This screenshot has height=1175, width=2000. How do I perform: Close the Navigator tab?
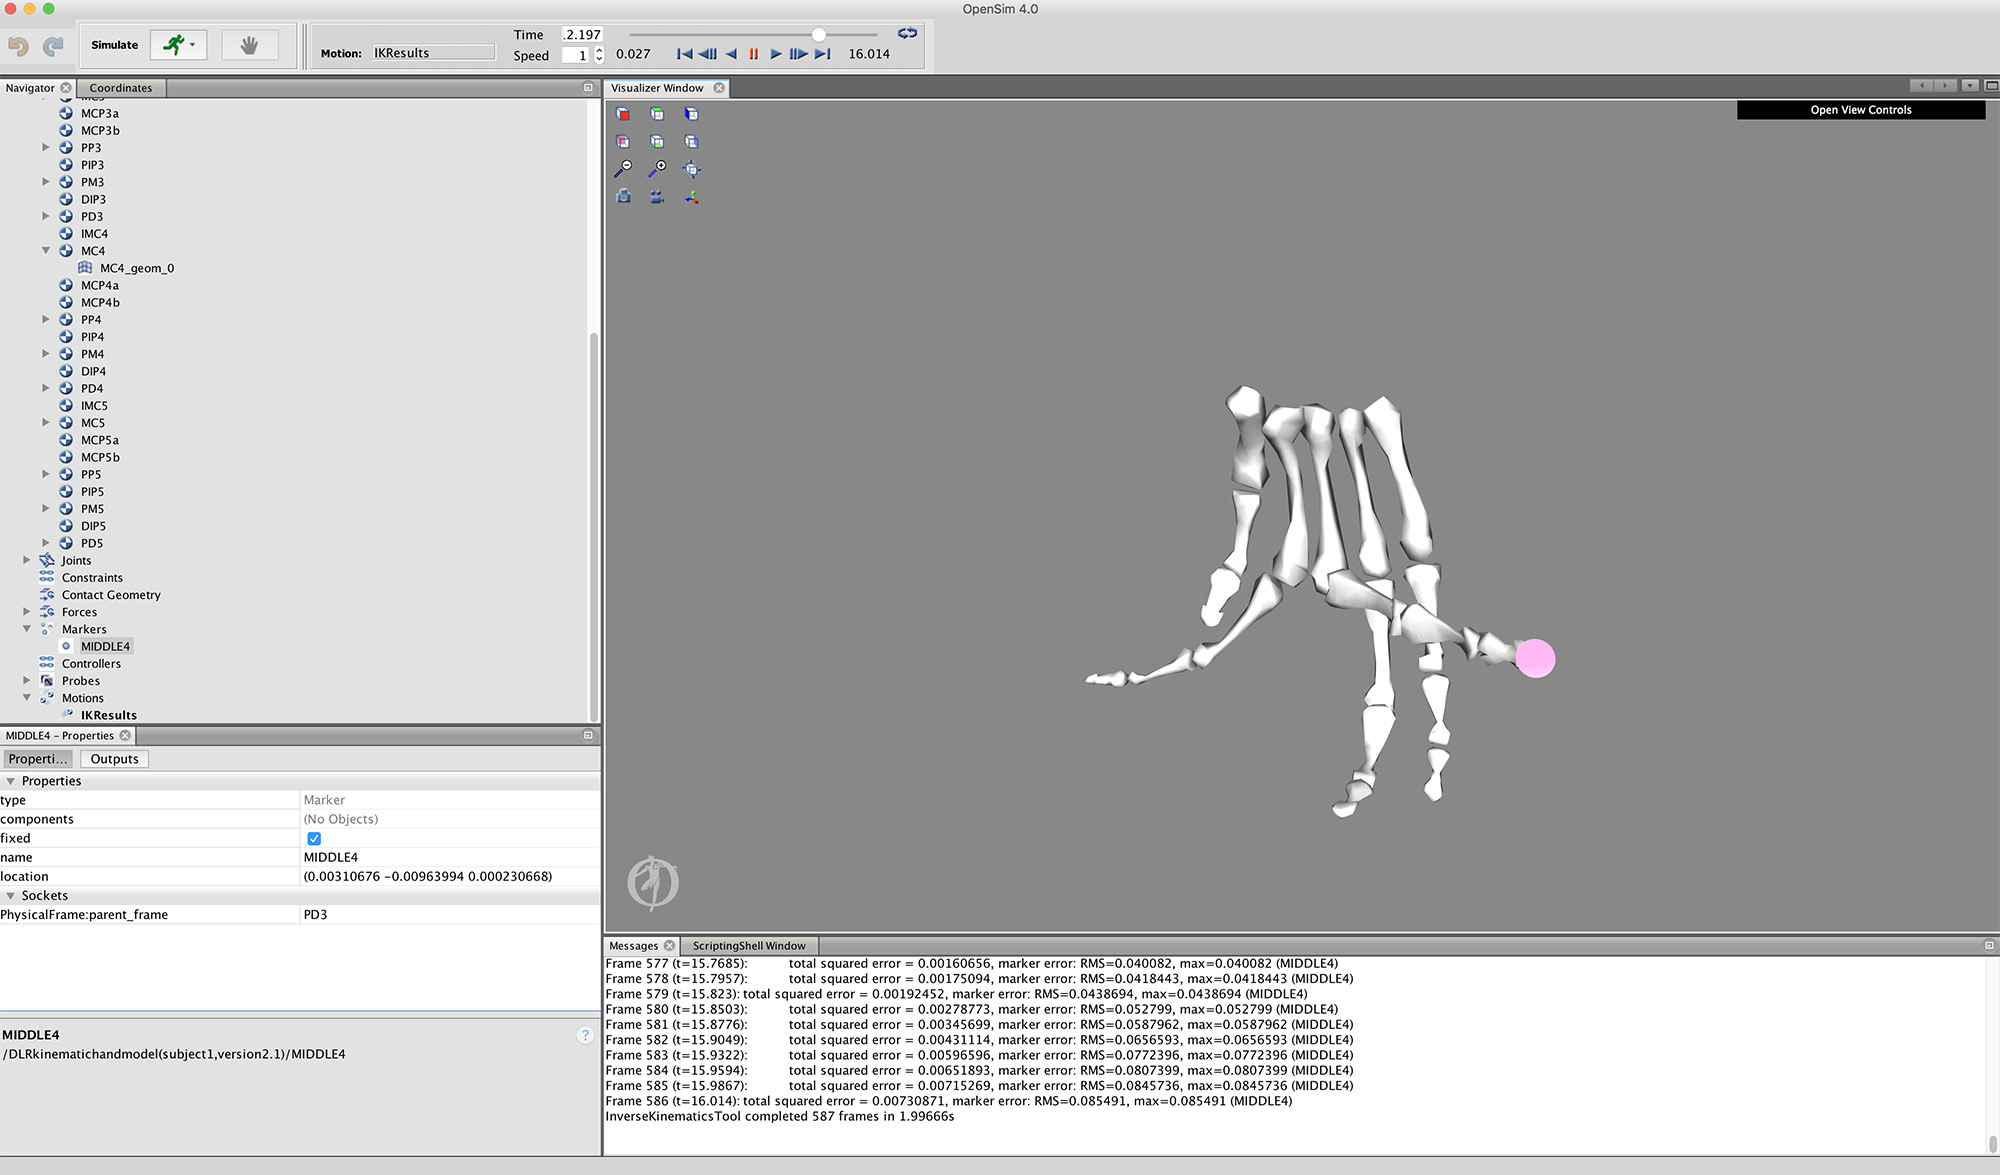[x=66, y=88]
